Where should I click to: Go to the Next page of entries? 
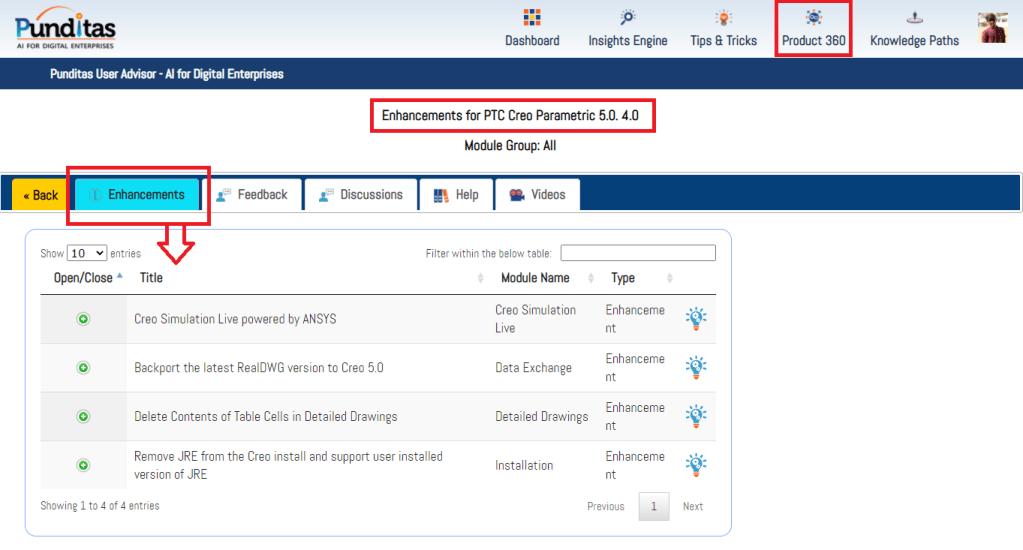[692, 506]
